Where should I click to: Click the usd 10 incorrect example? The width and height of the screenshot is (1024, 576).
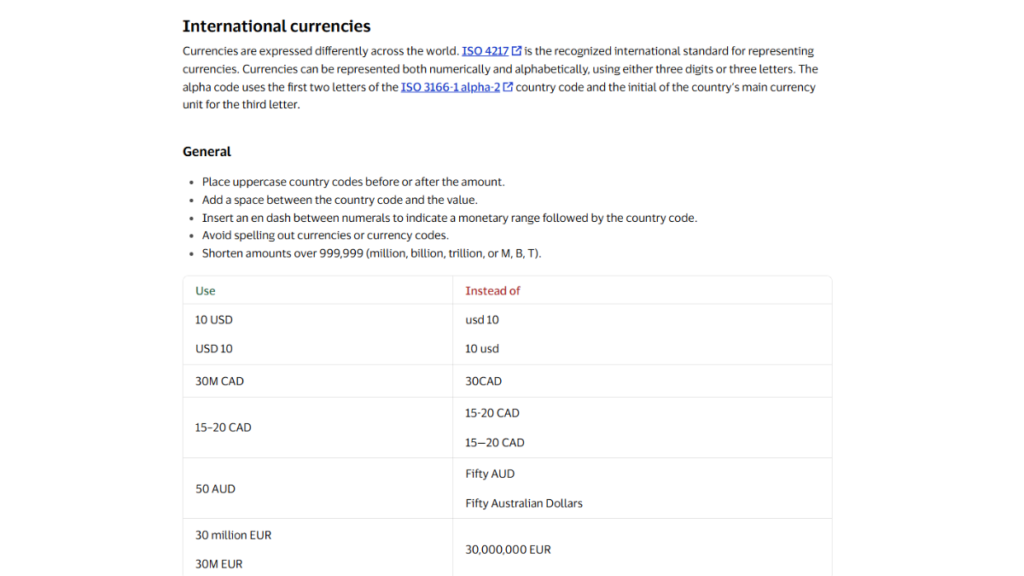coord(482,320)
